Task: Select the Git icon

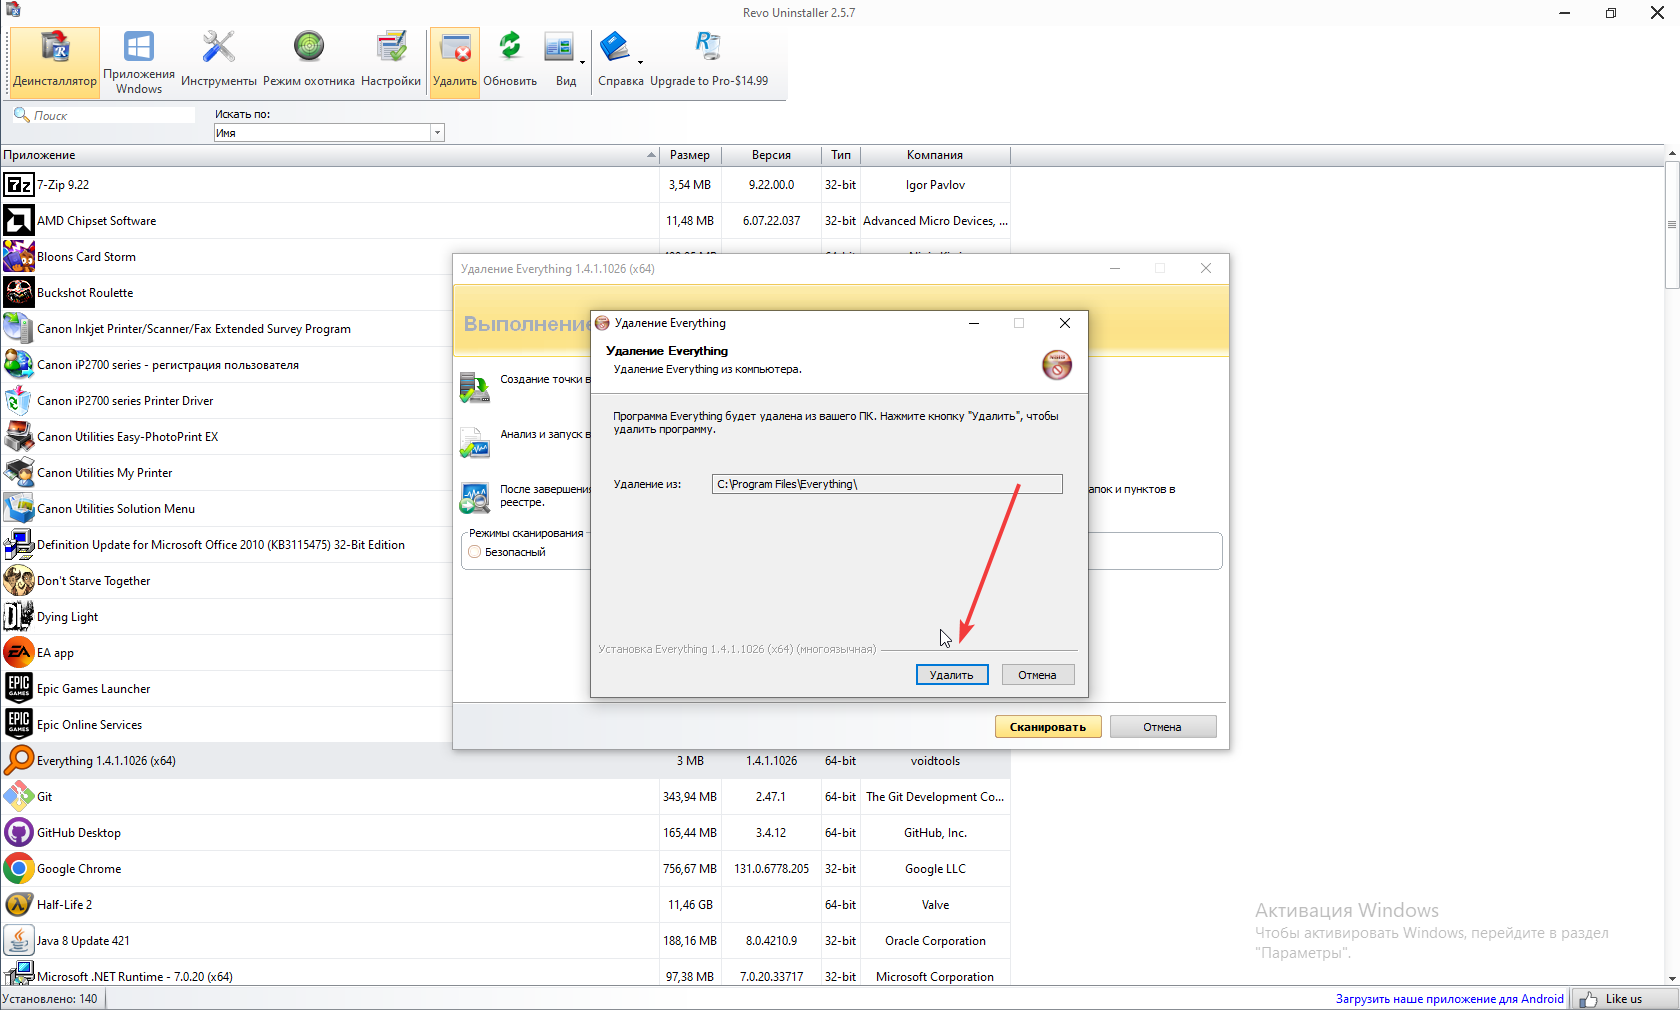Action: pos(18,797)
